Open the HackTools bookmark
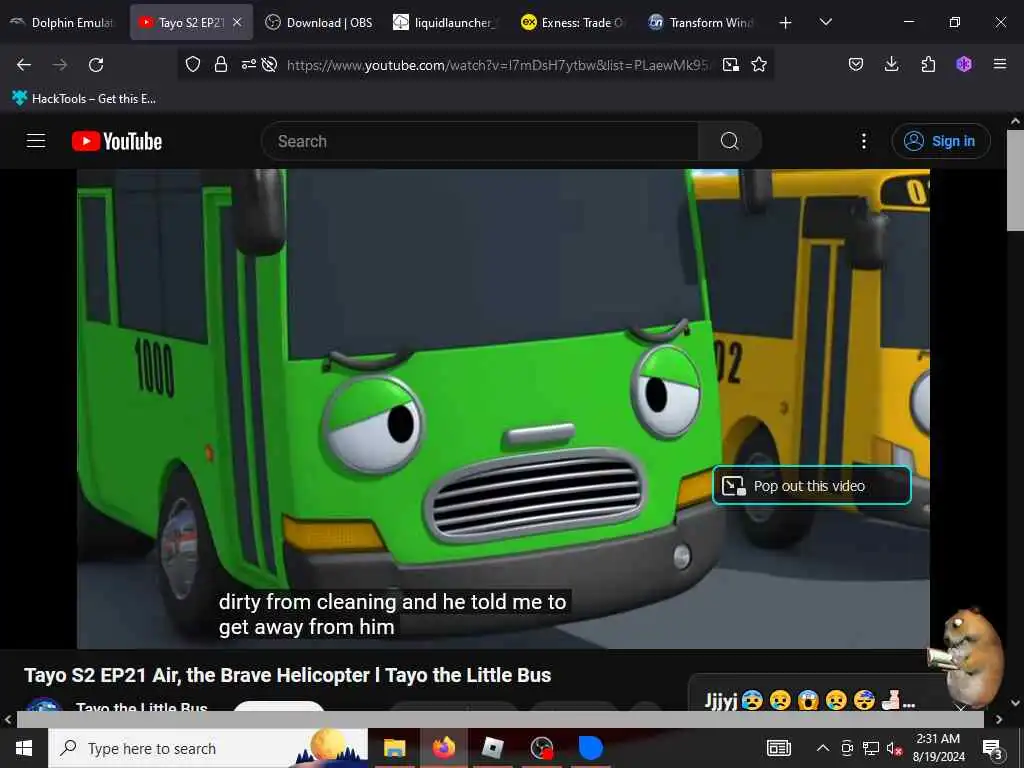 (84, 99)
